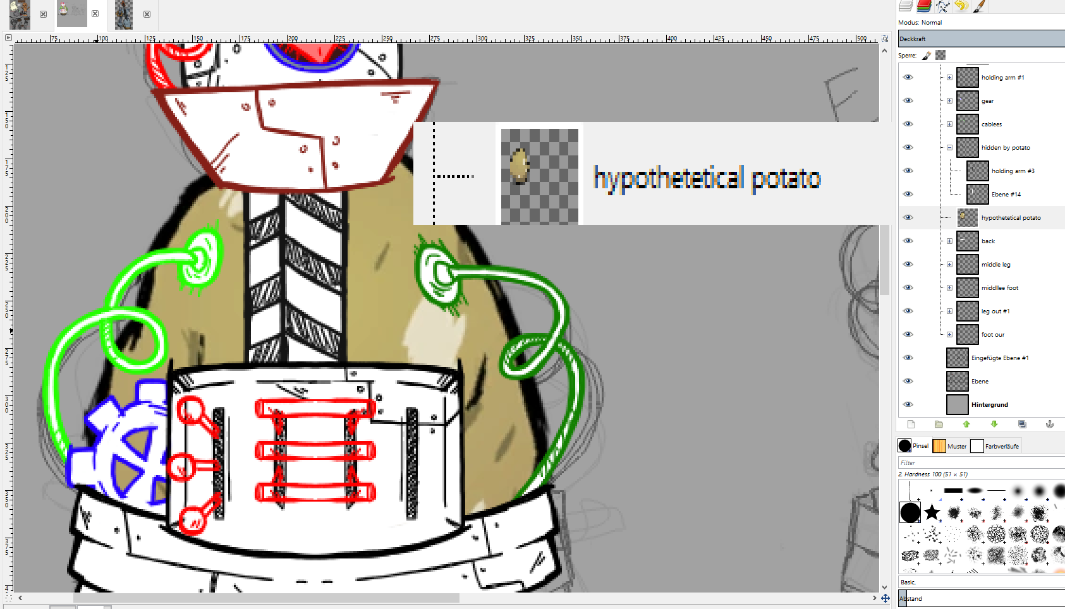Hide the Hintergrund layer
Screen dimensions: 1065x609
coord(908,404)
